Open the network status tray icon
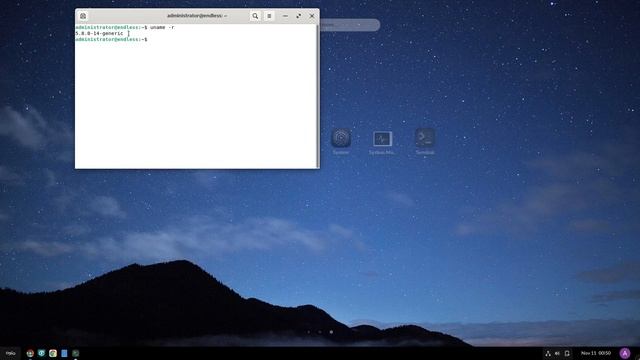This screenshot has height=360, width=640. coord(548,353)
